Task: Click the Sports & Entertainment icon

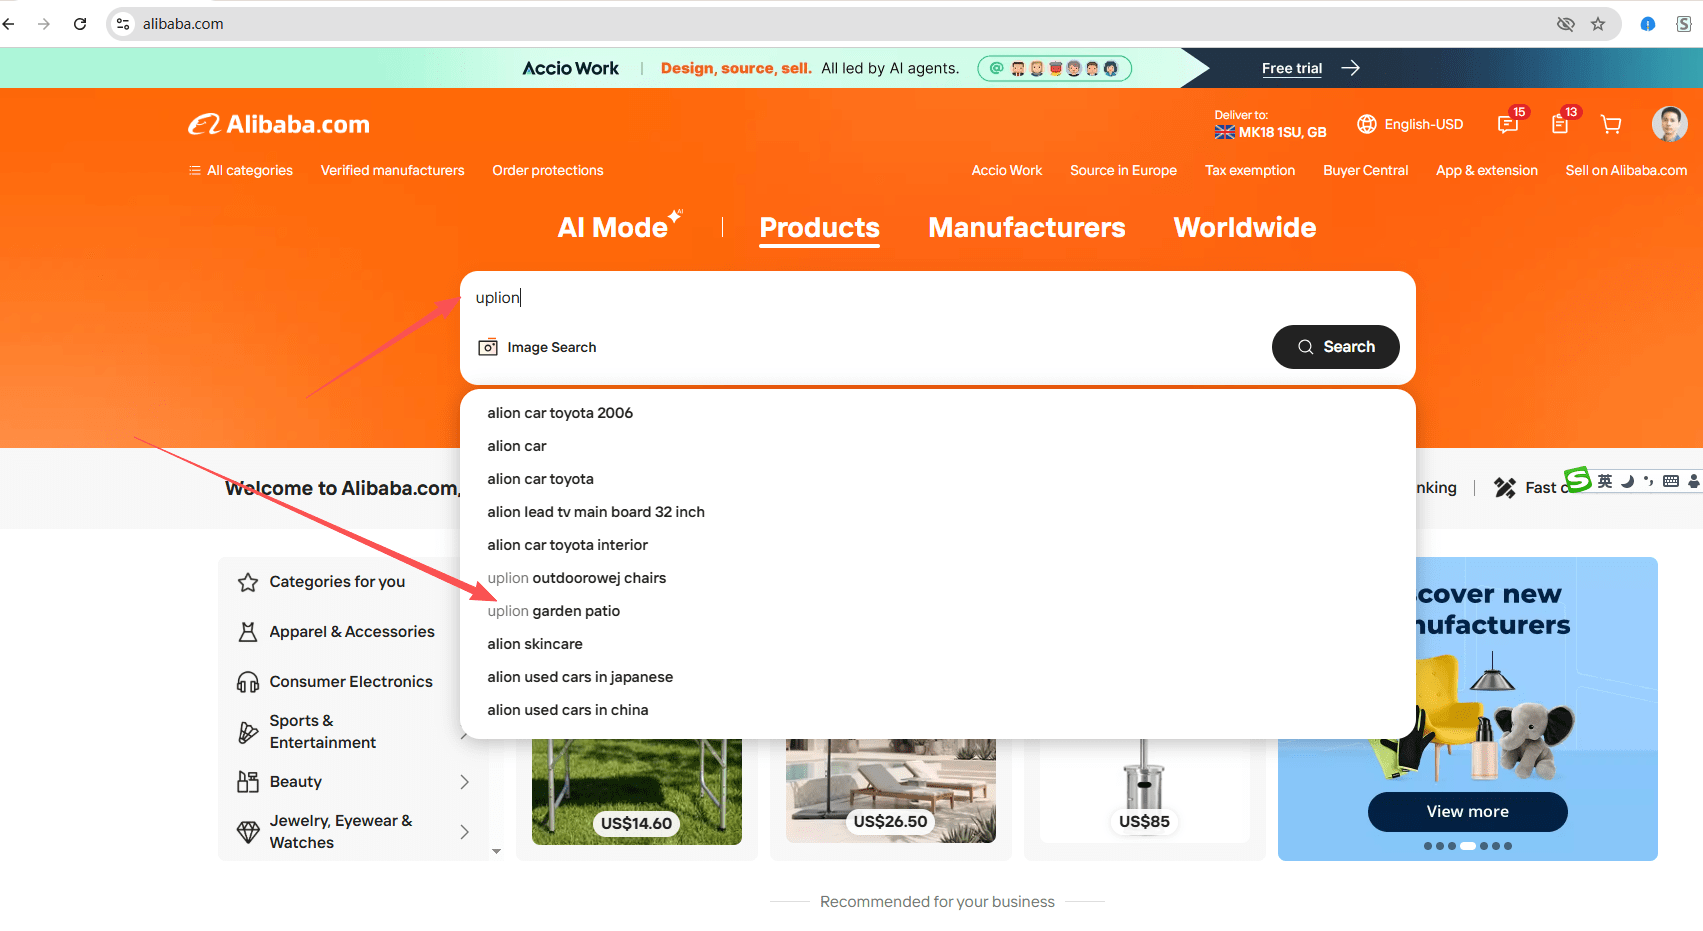Action: [x=248, y=732]
